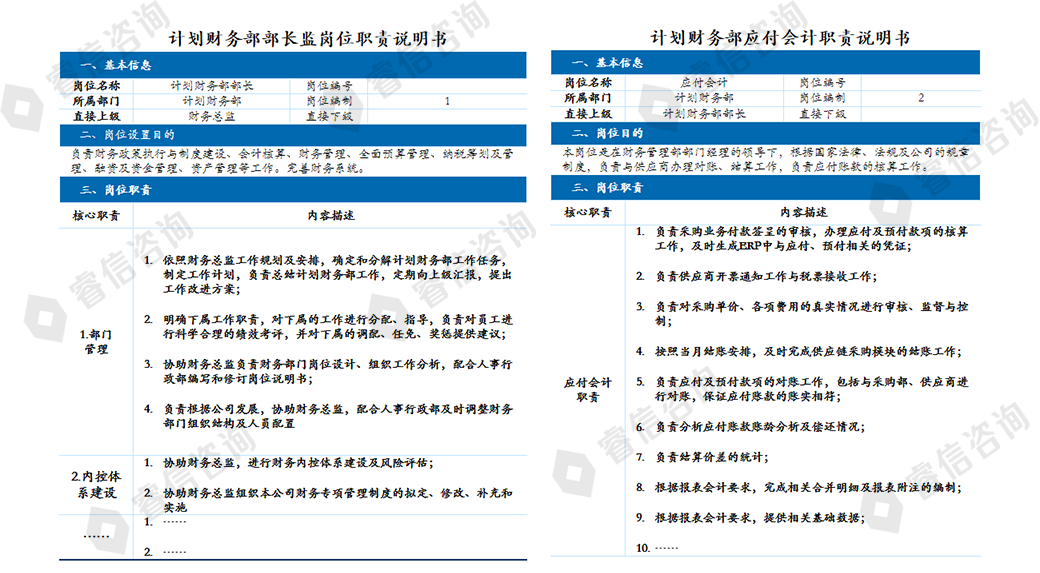Click the title "计划财务部部长监岗位职责说明书"
This screenshot has width=1040, height=573.
pyautogui.click(x=308, y=39)
